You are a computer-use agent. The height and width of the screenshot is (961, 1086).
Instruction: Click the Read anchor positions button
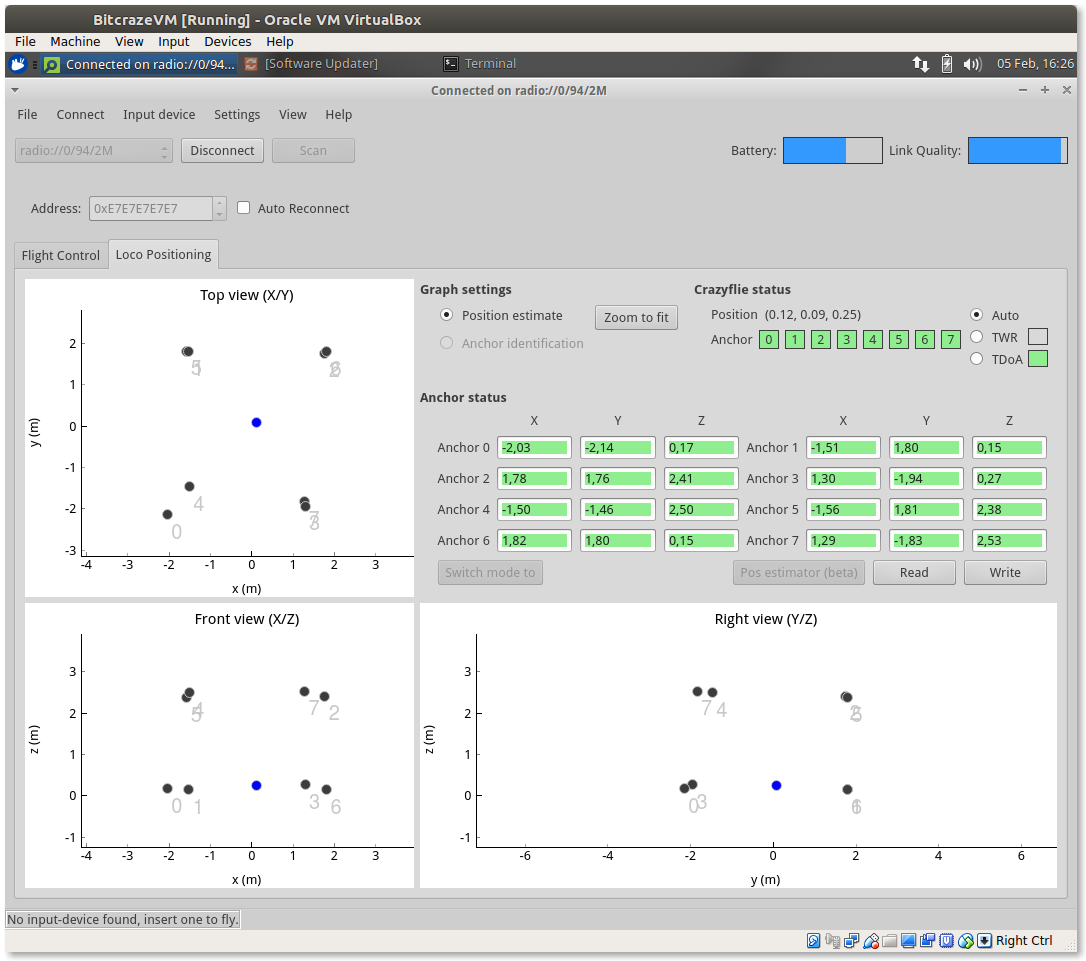[914, 573]
